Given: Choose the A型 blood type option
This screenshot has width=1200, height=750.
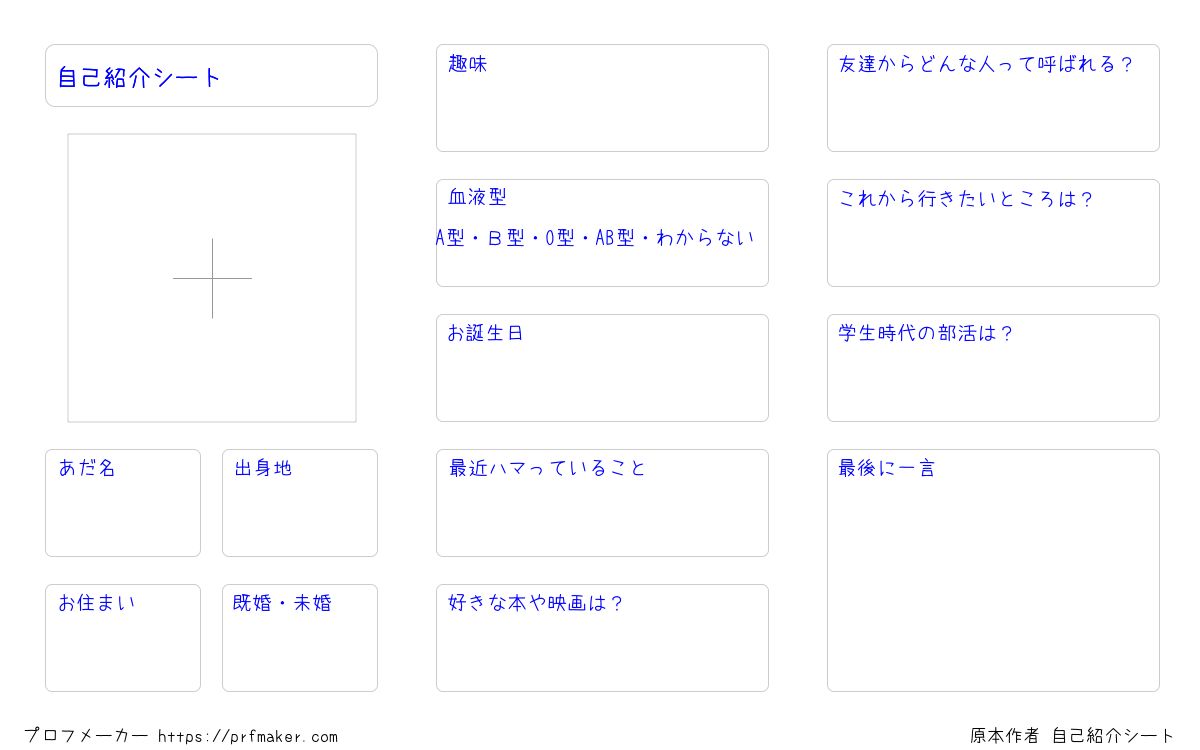Looking at the screenshot, I should 450,238.
